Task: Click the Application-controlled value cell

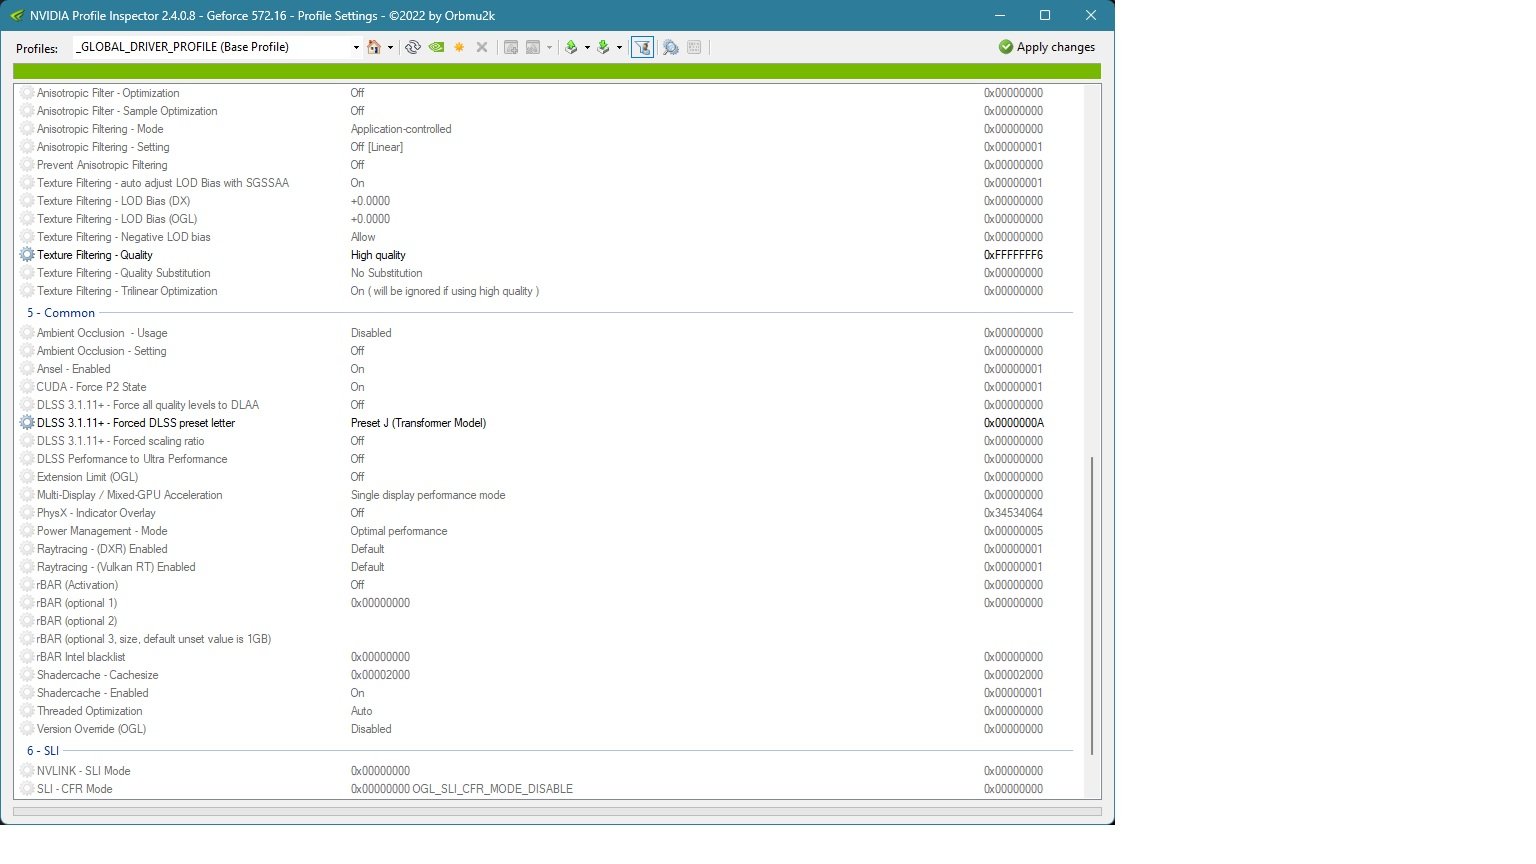Action: [401, 129]
